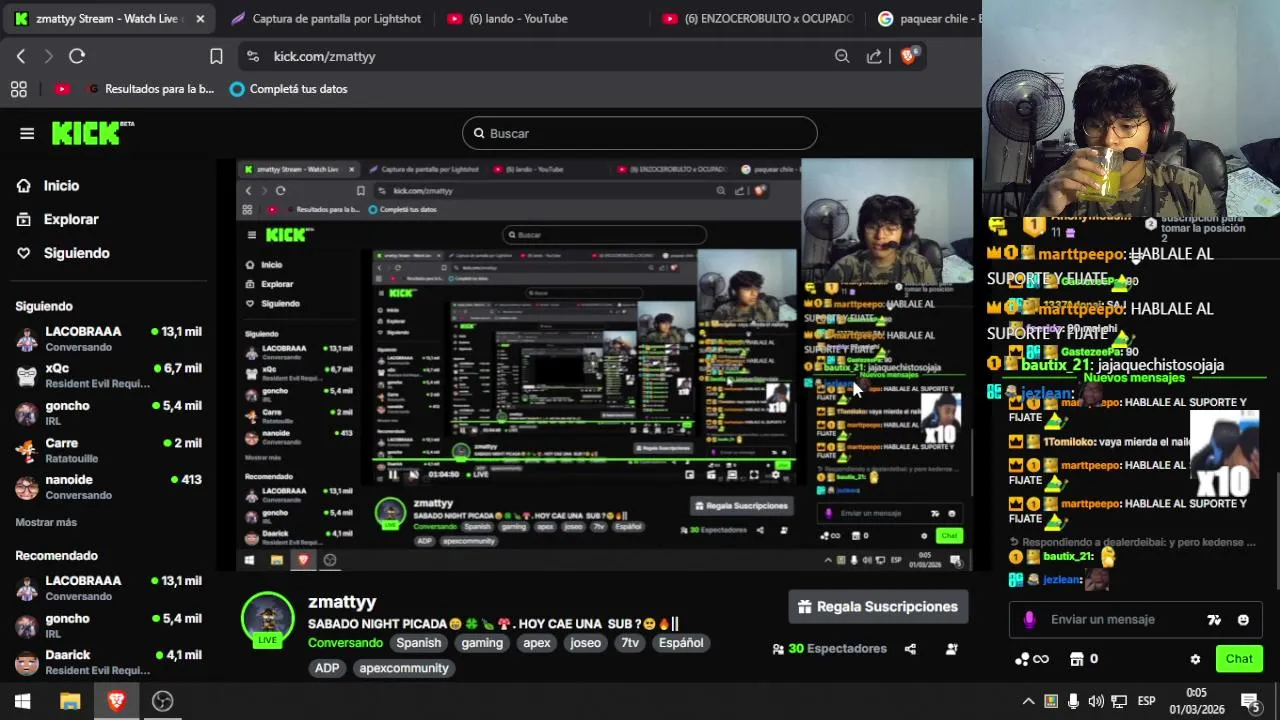This screenshot has width=1280, height=720.
Task: Open the 7TV emote menu in chat
Action: tap(1214, 620)
